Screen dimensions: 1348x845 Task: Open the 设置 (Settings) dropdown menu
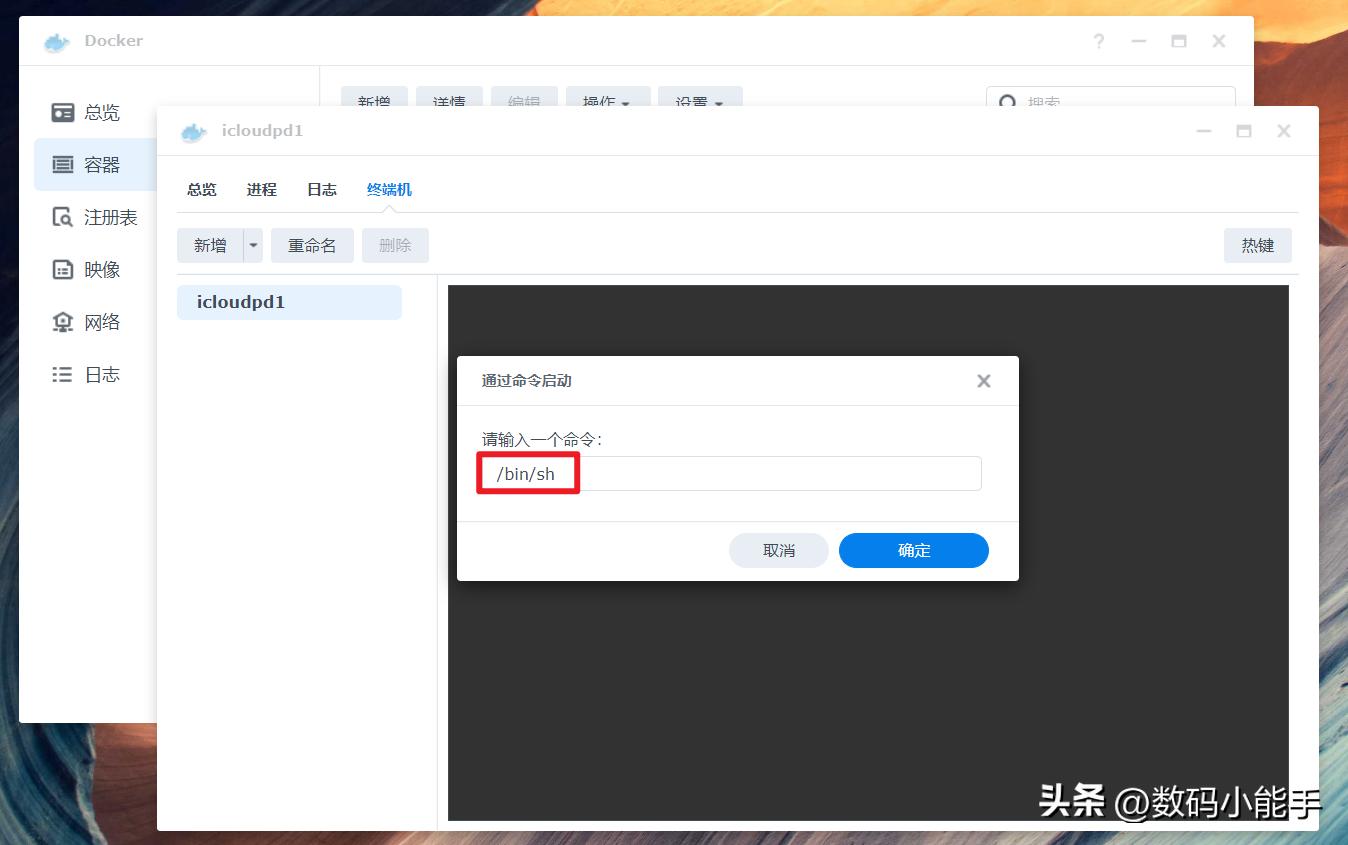pos(700,101)
